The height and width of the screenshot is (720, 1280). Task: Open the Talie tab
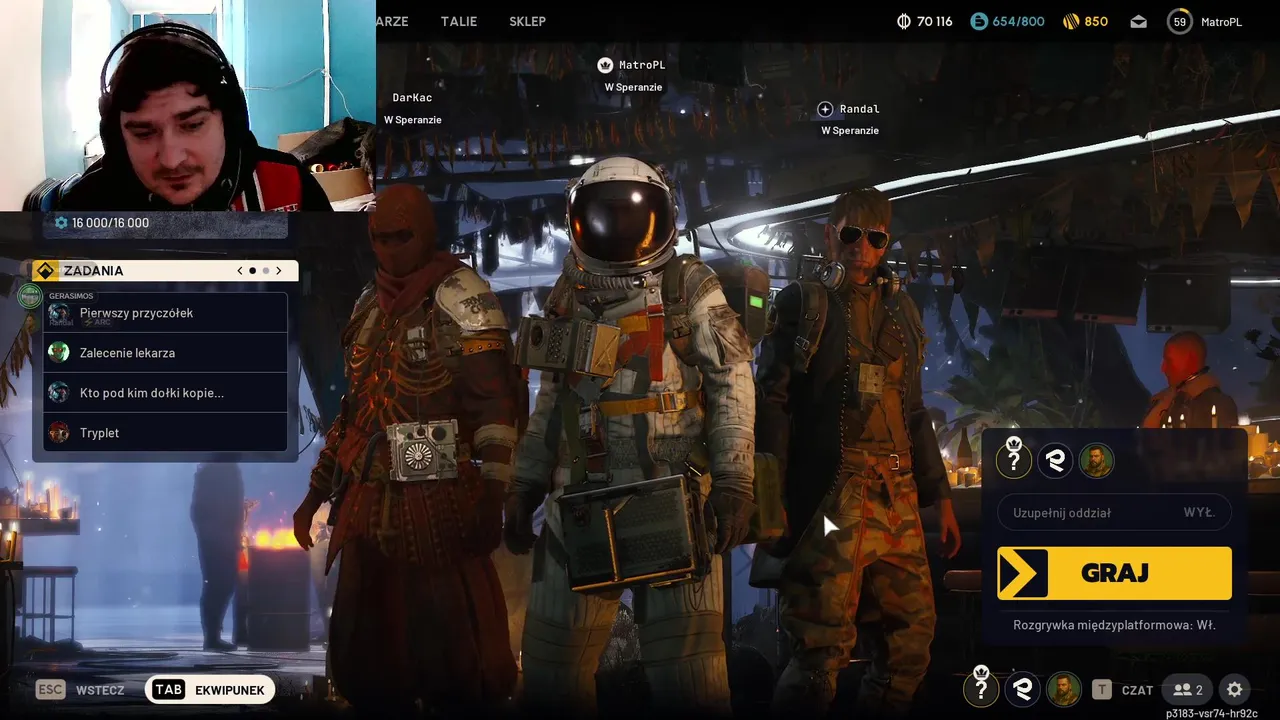(x=459, y=21)
